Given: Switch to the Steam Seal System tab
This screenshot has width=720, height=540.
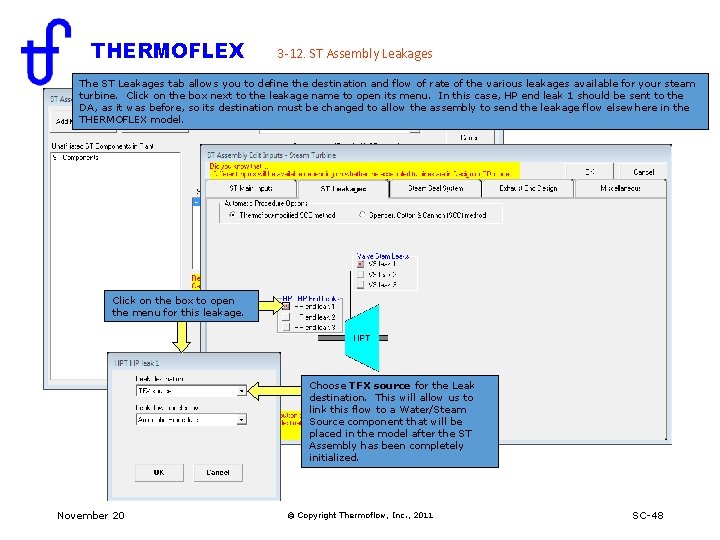Looking at the screenshot, I should [x=435, y=188].
